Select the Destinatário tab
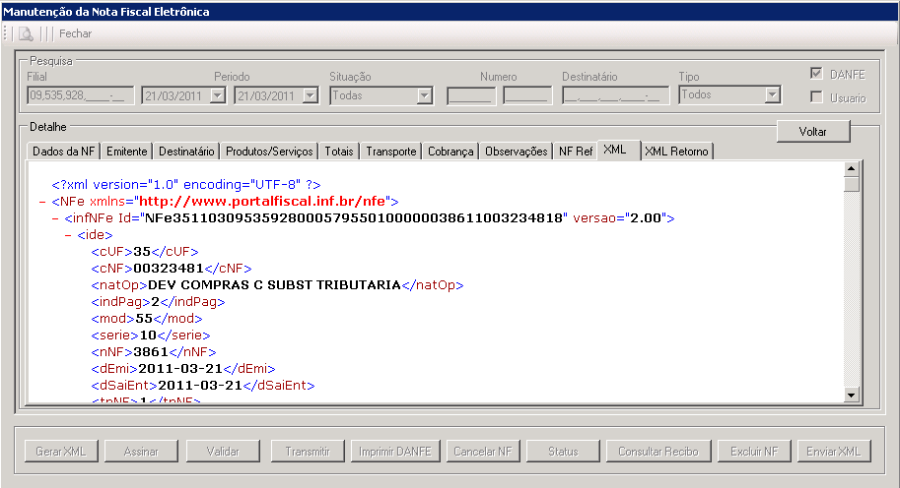The height and width of the screenshot is (488, 900). 187,152
